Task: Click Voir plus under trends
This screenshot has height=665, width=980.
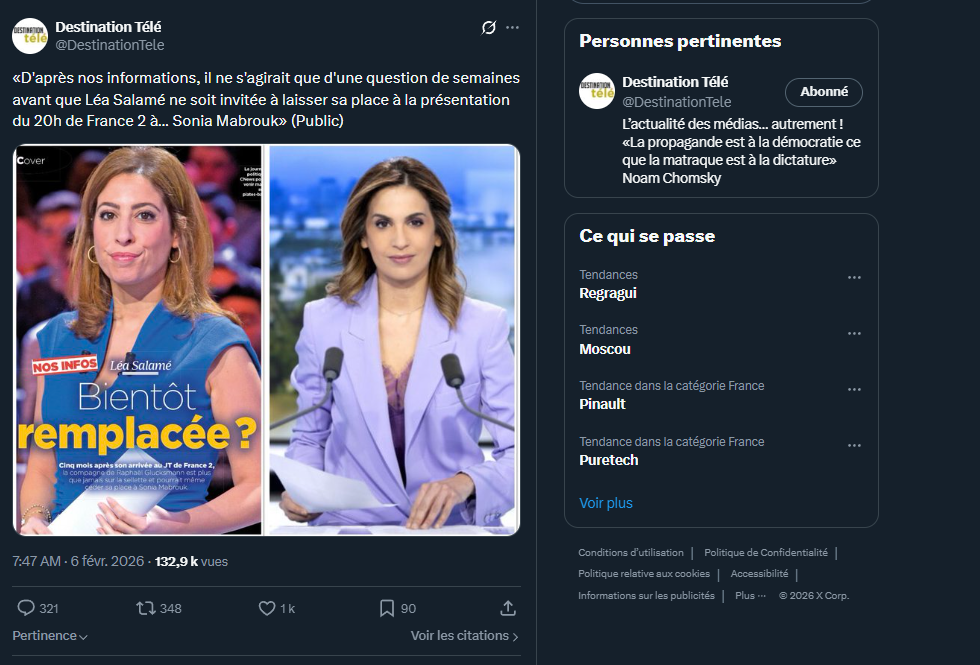Action: pos(606,503)
